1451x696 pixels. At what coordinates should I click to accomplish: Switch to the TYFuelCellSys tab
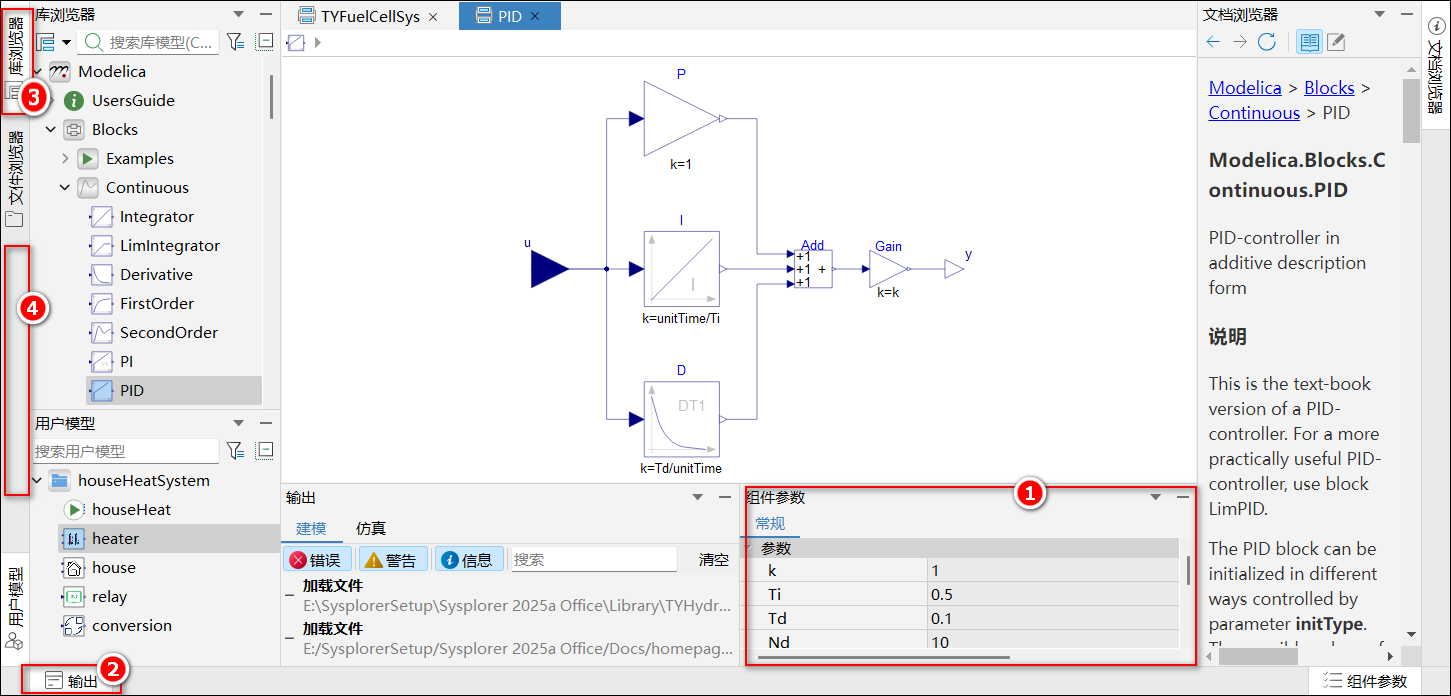(x=370, y=16)
